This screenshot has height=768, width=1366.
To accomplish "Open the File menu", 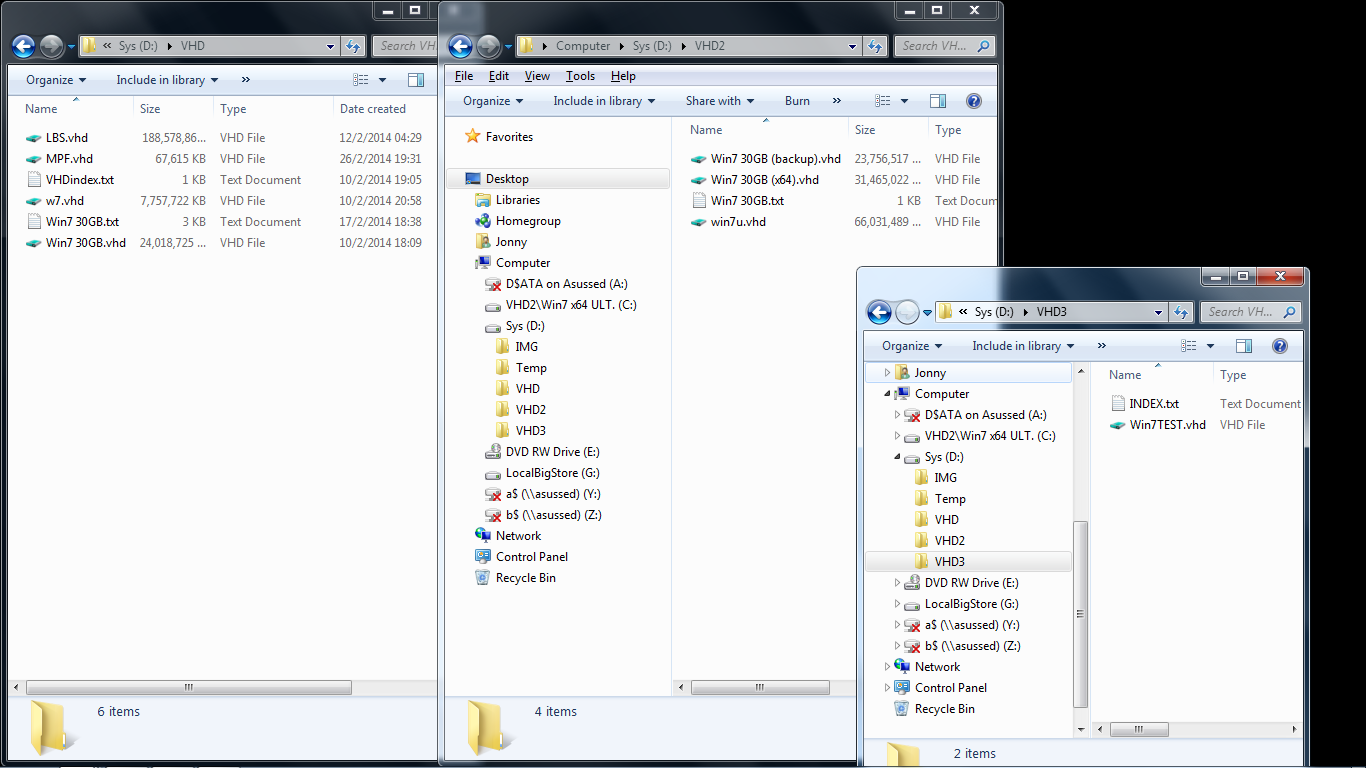I will [x=464, y=76].
